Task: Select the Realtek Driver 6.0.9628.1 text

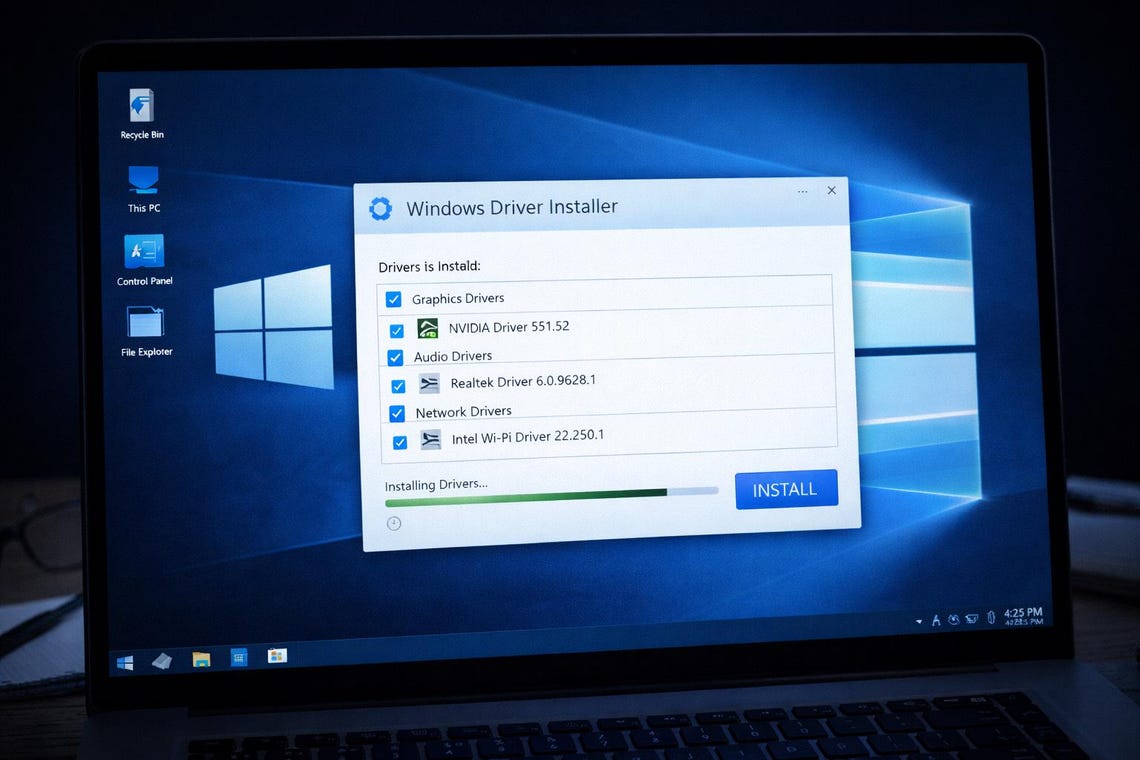Action: click(523, 381)
